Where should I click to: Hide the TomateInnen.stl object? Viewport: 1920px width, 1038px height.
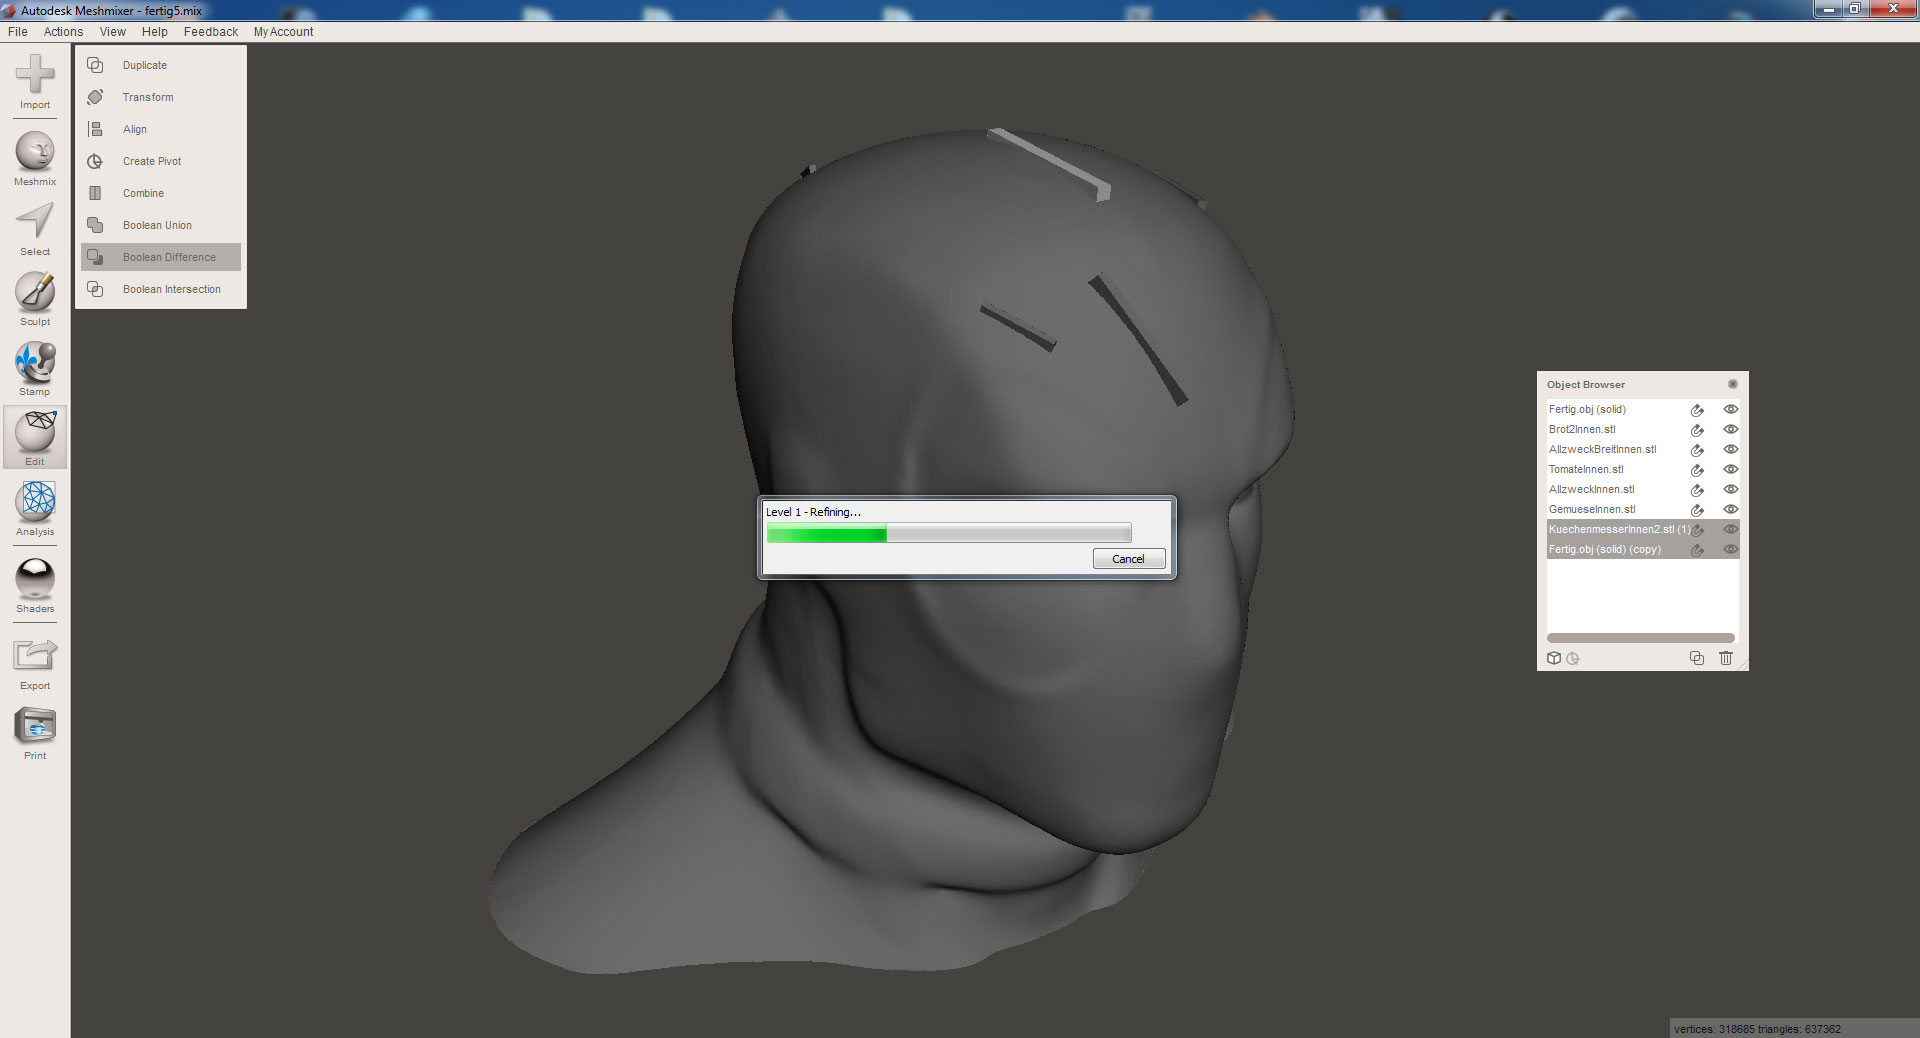1731,469
